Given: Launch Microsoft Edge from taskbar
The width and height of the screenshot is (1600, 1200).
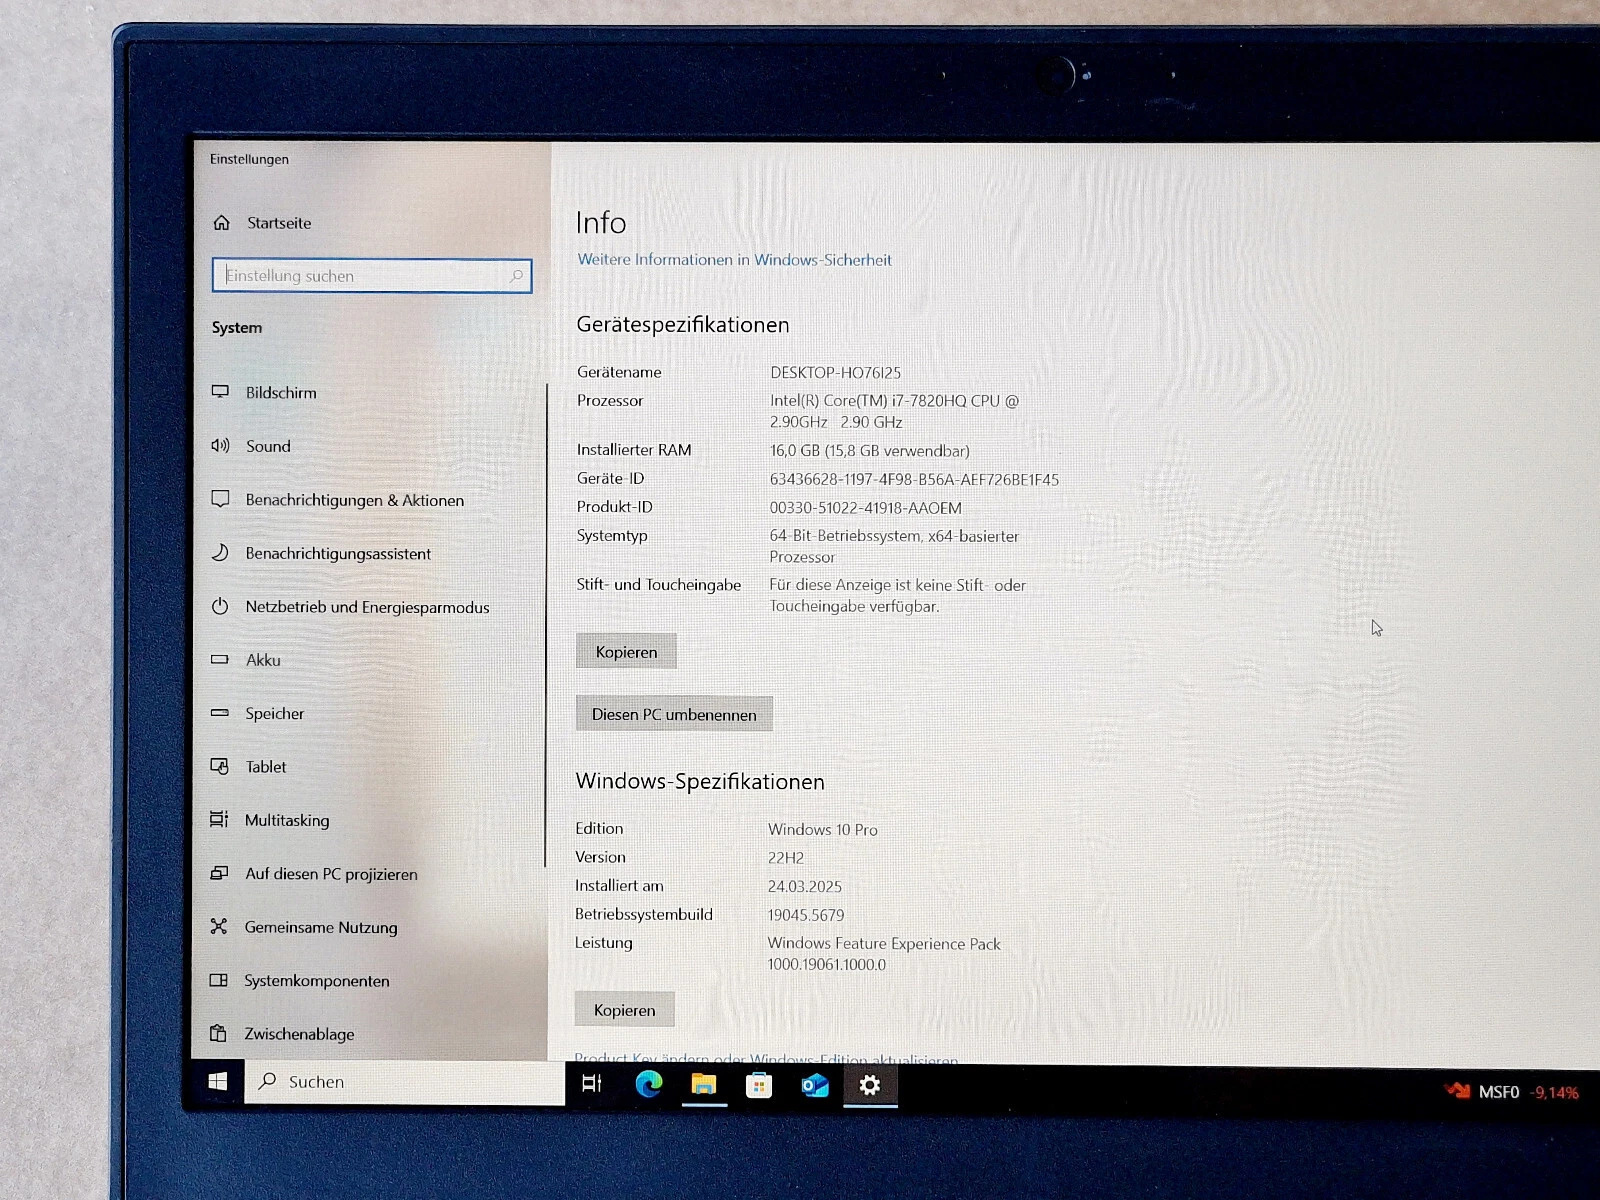Looking at the screenshot, I should tap(649, 1084).
